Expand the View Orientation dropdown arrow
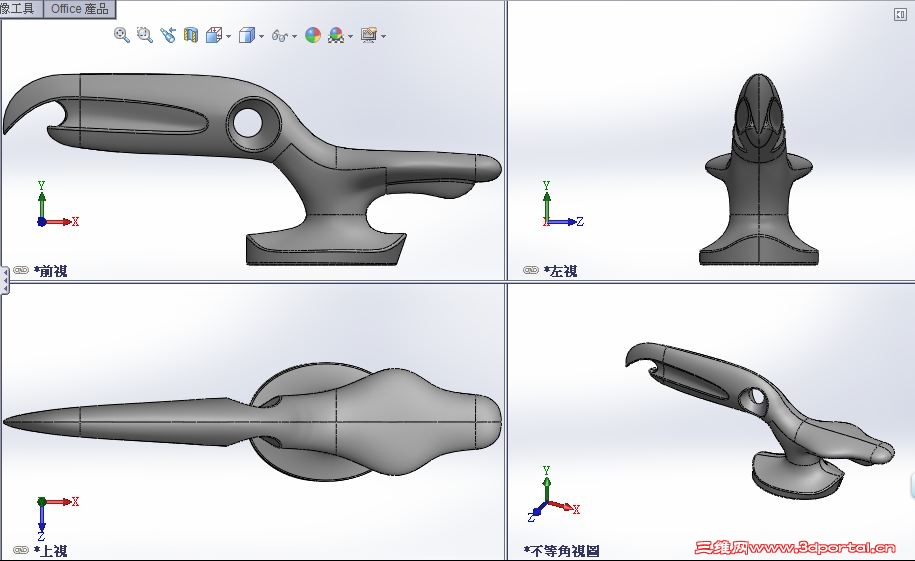Screen dimensions: 915x561 click(x=228, y=36)
